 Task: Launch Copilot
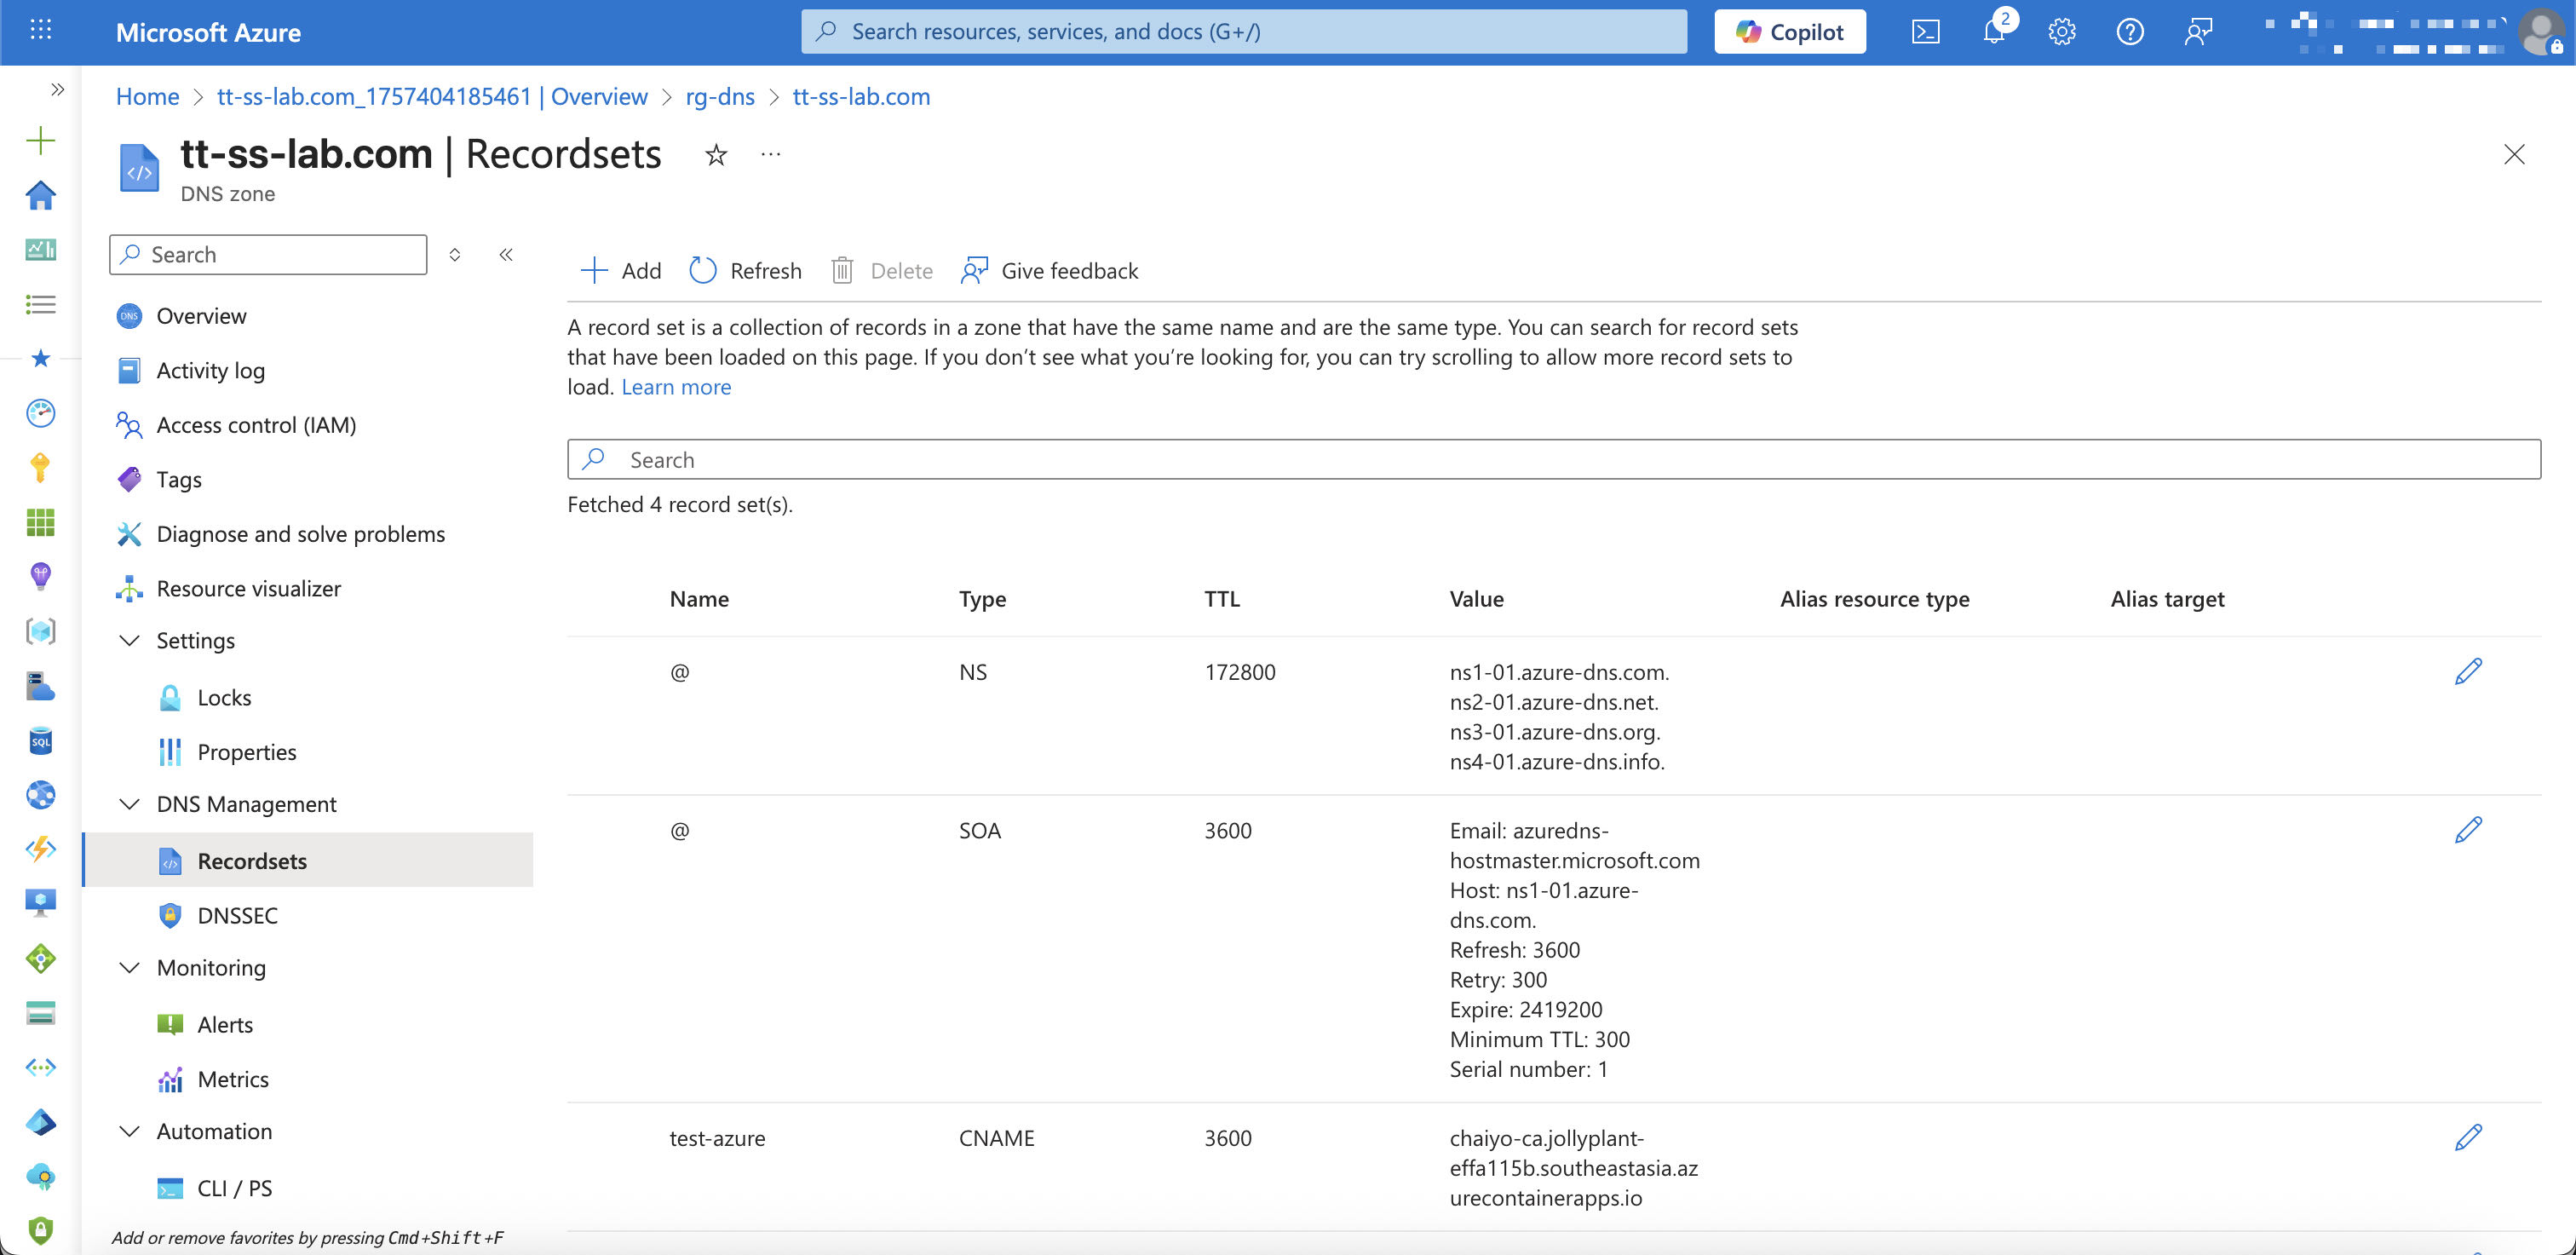pyautogui.click(x=1790, y=32)
